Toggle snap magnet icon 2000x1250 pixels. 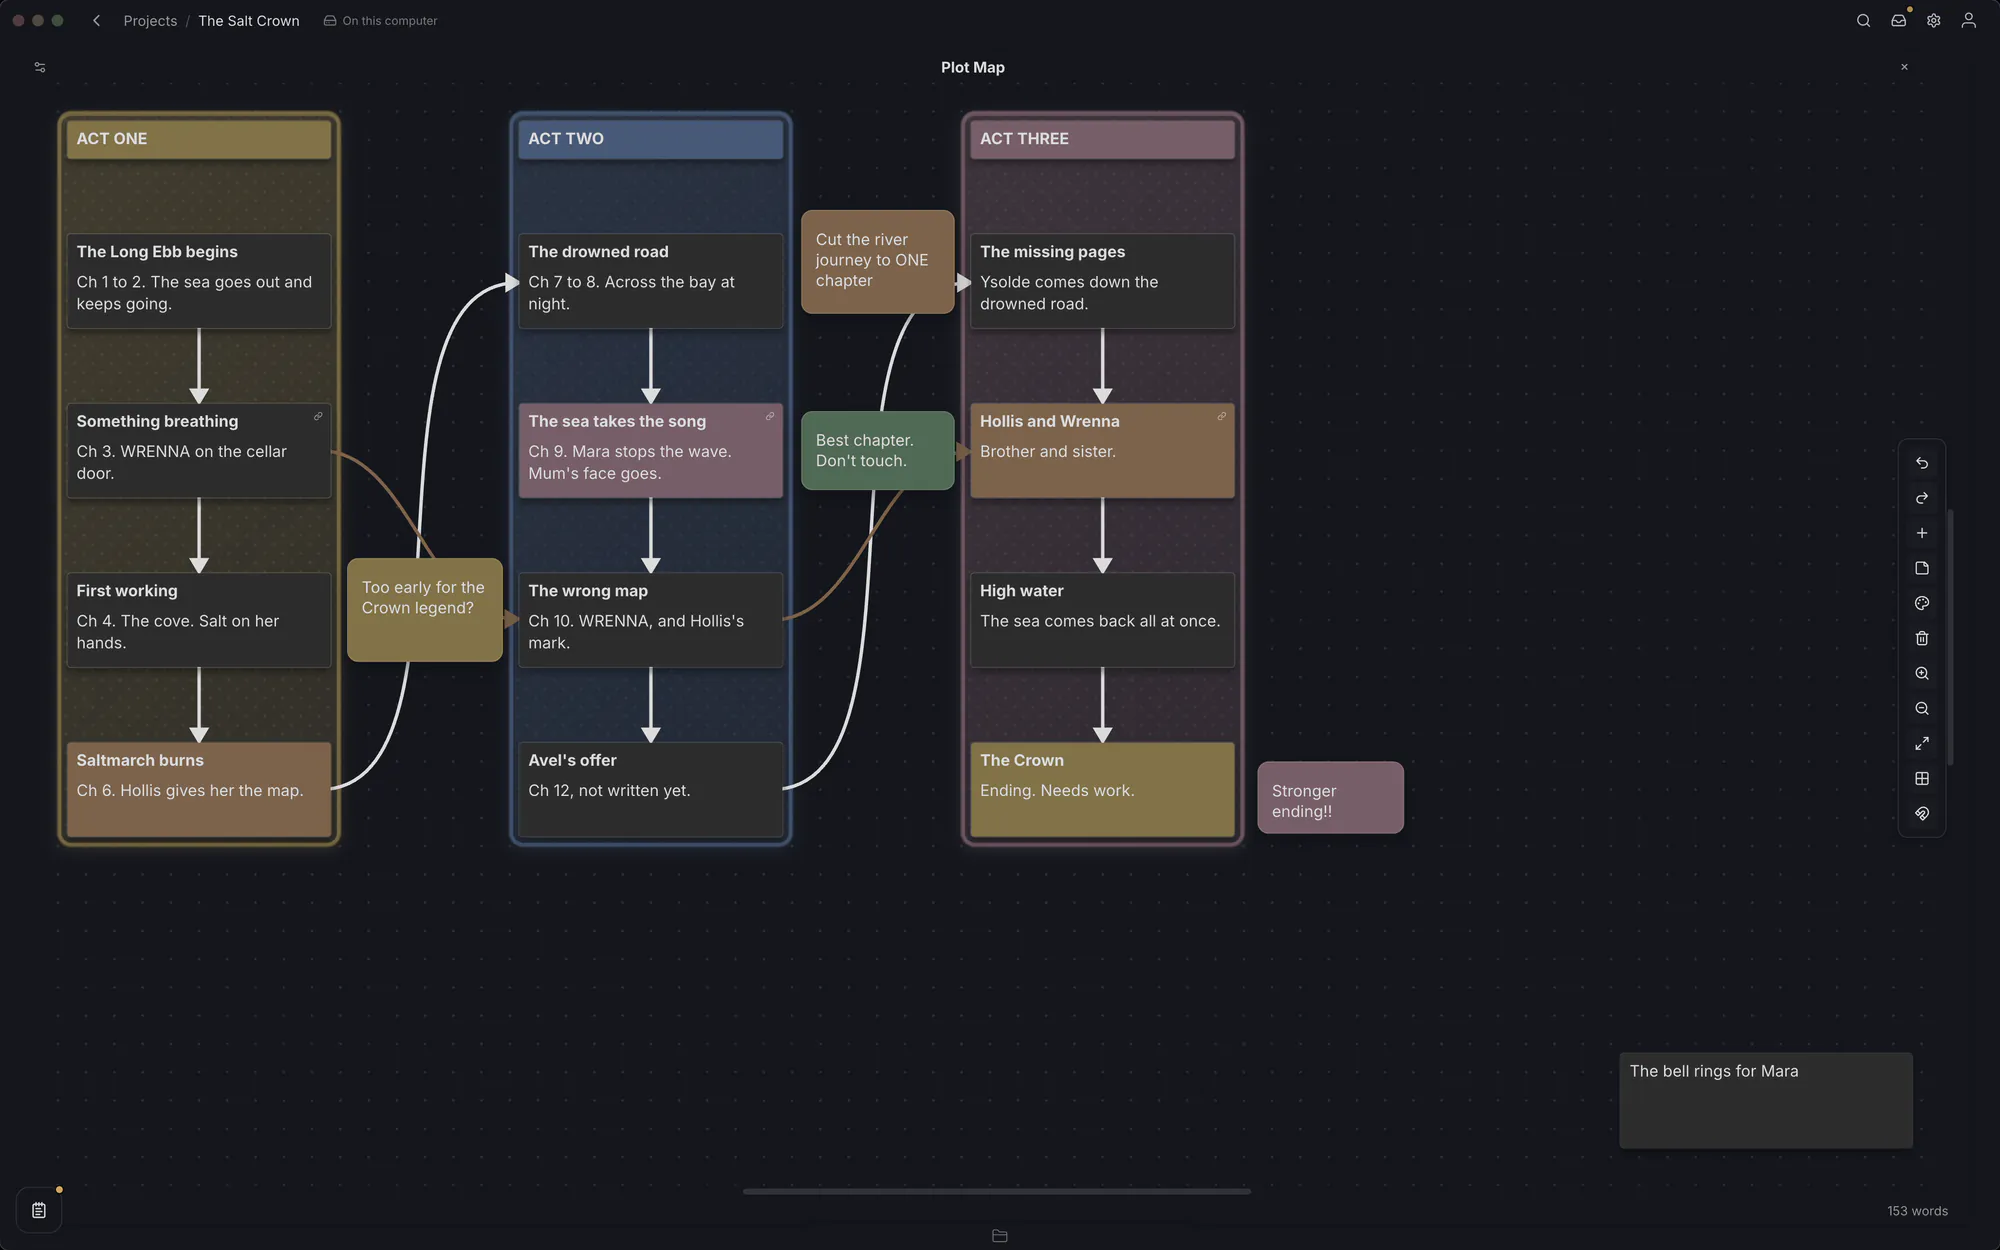[x=1921, y=813]
